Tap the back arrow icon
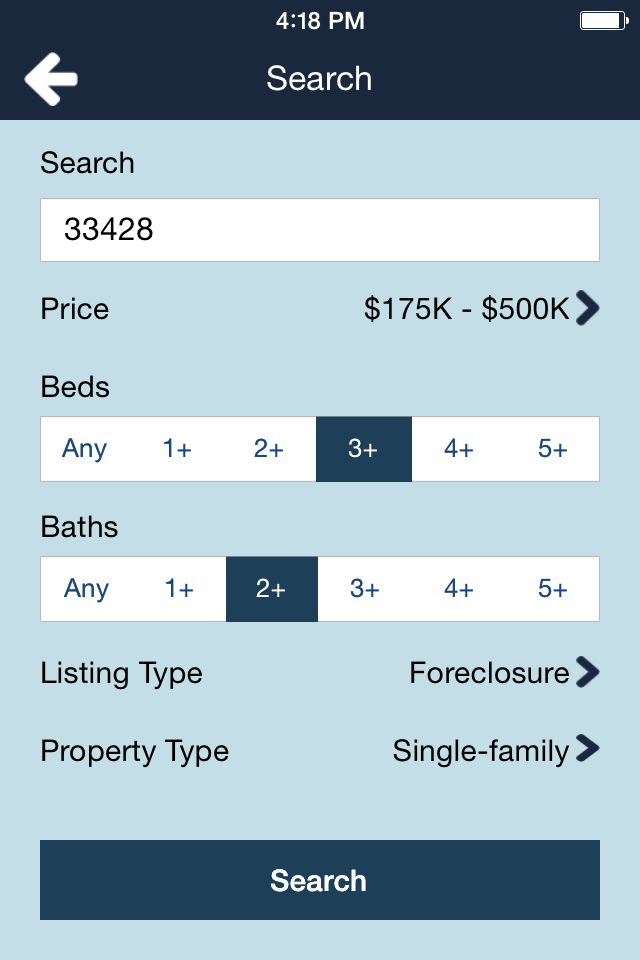This screenshot has width=640, height=960. tap(51, 79)
